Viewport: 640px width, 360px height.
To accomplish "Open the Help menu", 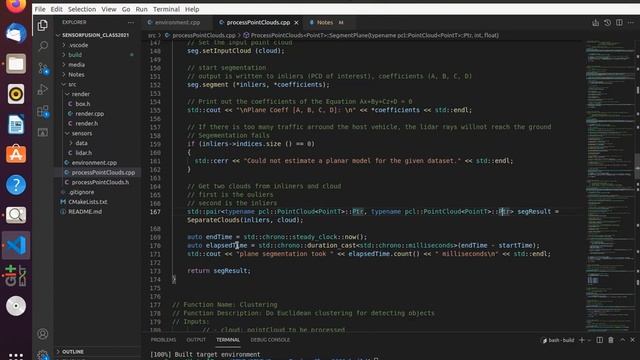I will [192, 9].
